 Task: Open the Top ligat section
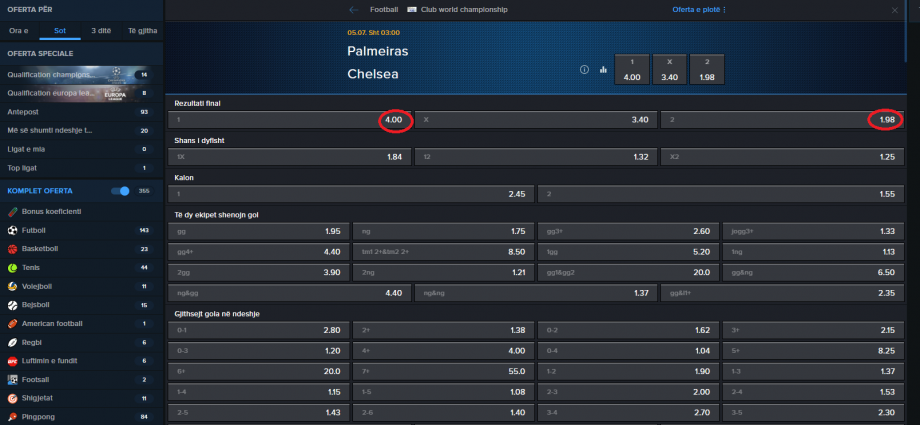tap(82, 168)
